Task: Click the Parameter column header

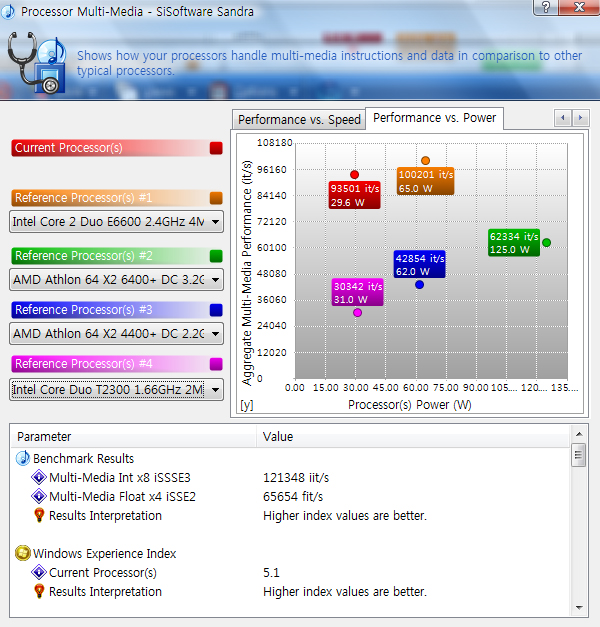Action: click(133, 437)
